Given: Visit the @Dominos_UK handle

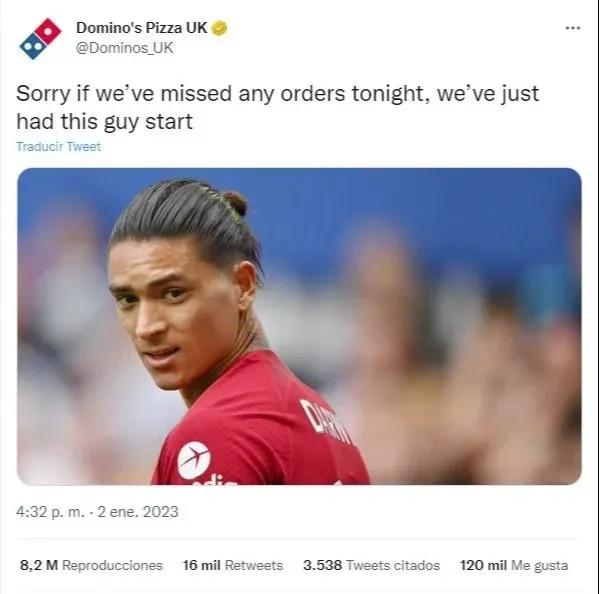Looking at the screenshot, I should pyautogui.click(x=125, y=48).
